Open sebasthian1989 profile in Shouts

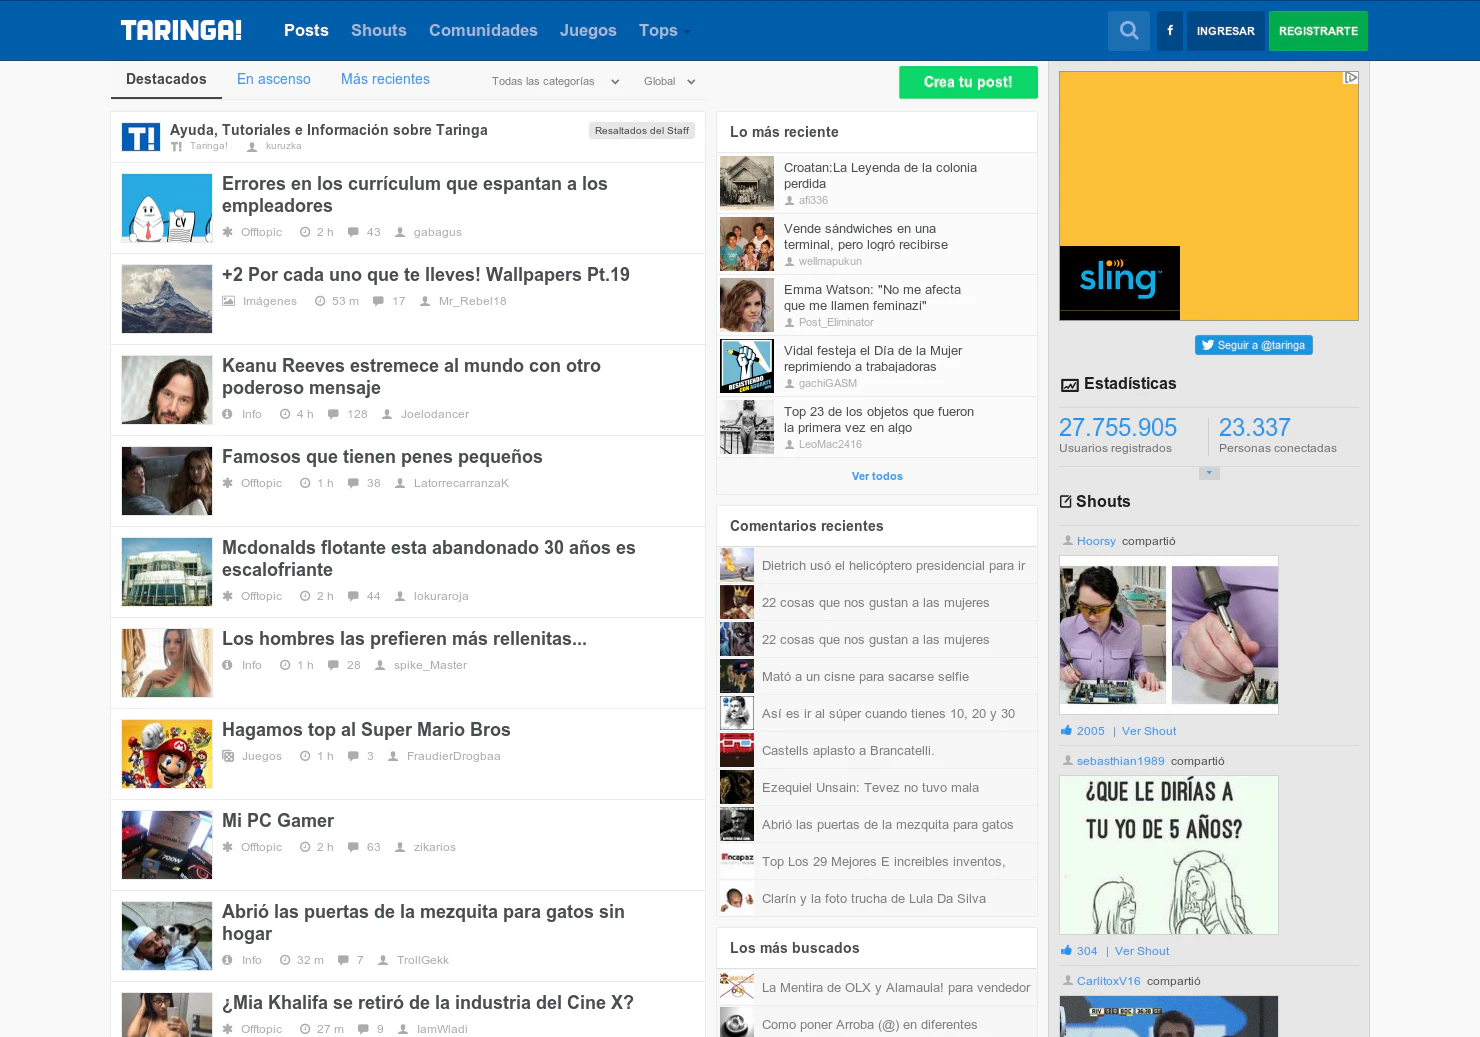click(x=1121, y=761)
